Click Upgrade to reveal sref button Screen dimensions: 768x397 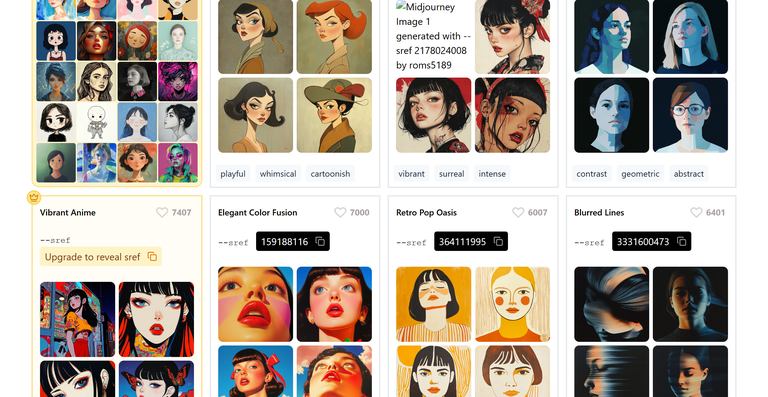point(101,257)
